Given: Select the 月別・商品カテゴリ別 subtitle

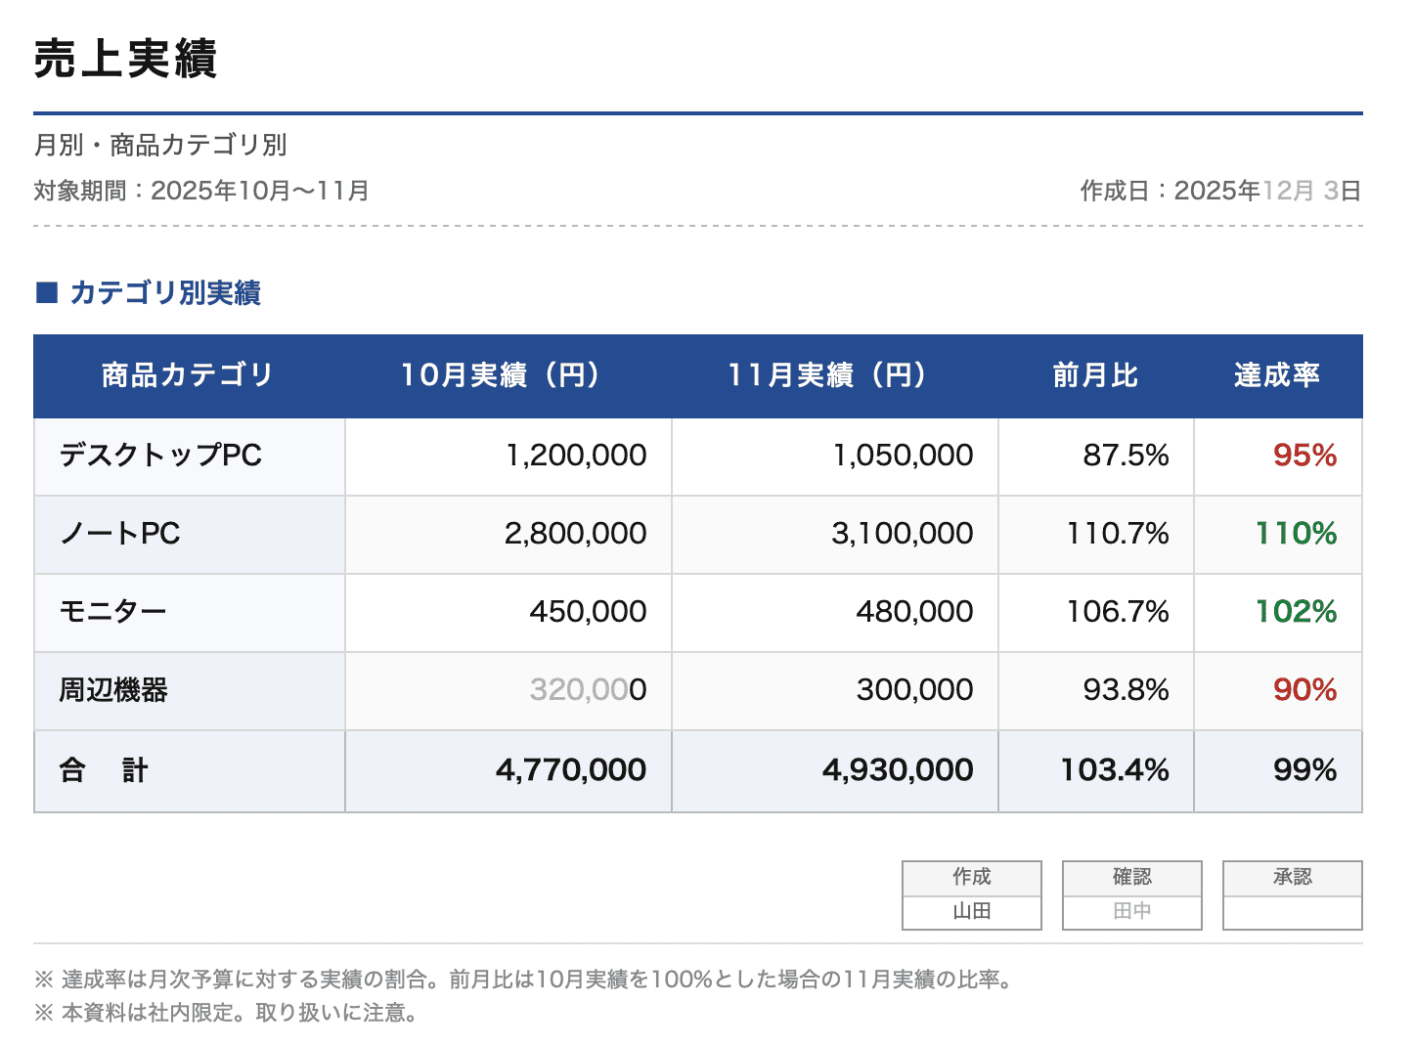Looking at the screenshot, I should tap(160, 145).
